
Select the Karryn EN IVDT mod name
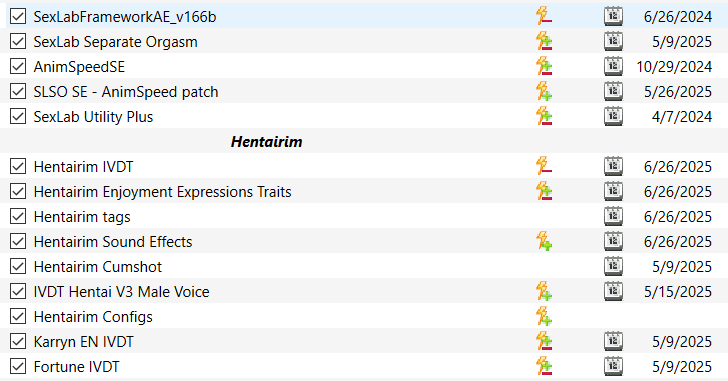(84, 342)
